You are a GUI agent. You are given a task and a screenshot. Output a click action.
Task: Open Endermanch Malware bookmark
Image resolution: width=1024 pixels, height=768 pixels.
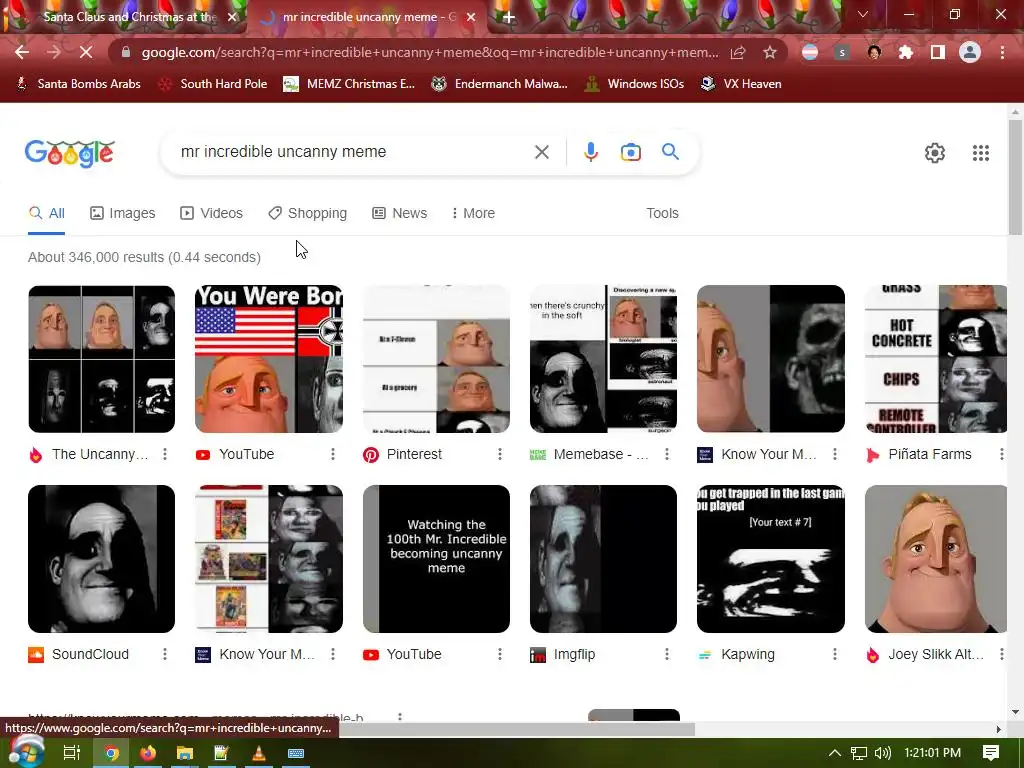click(500, 84)
